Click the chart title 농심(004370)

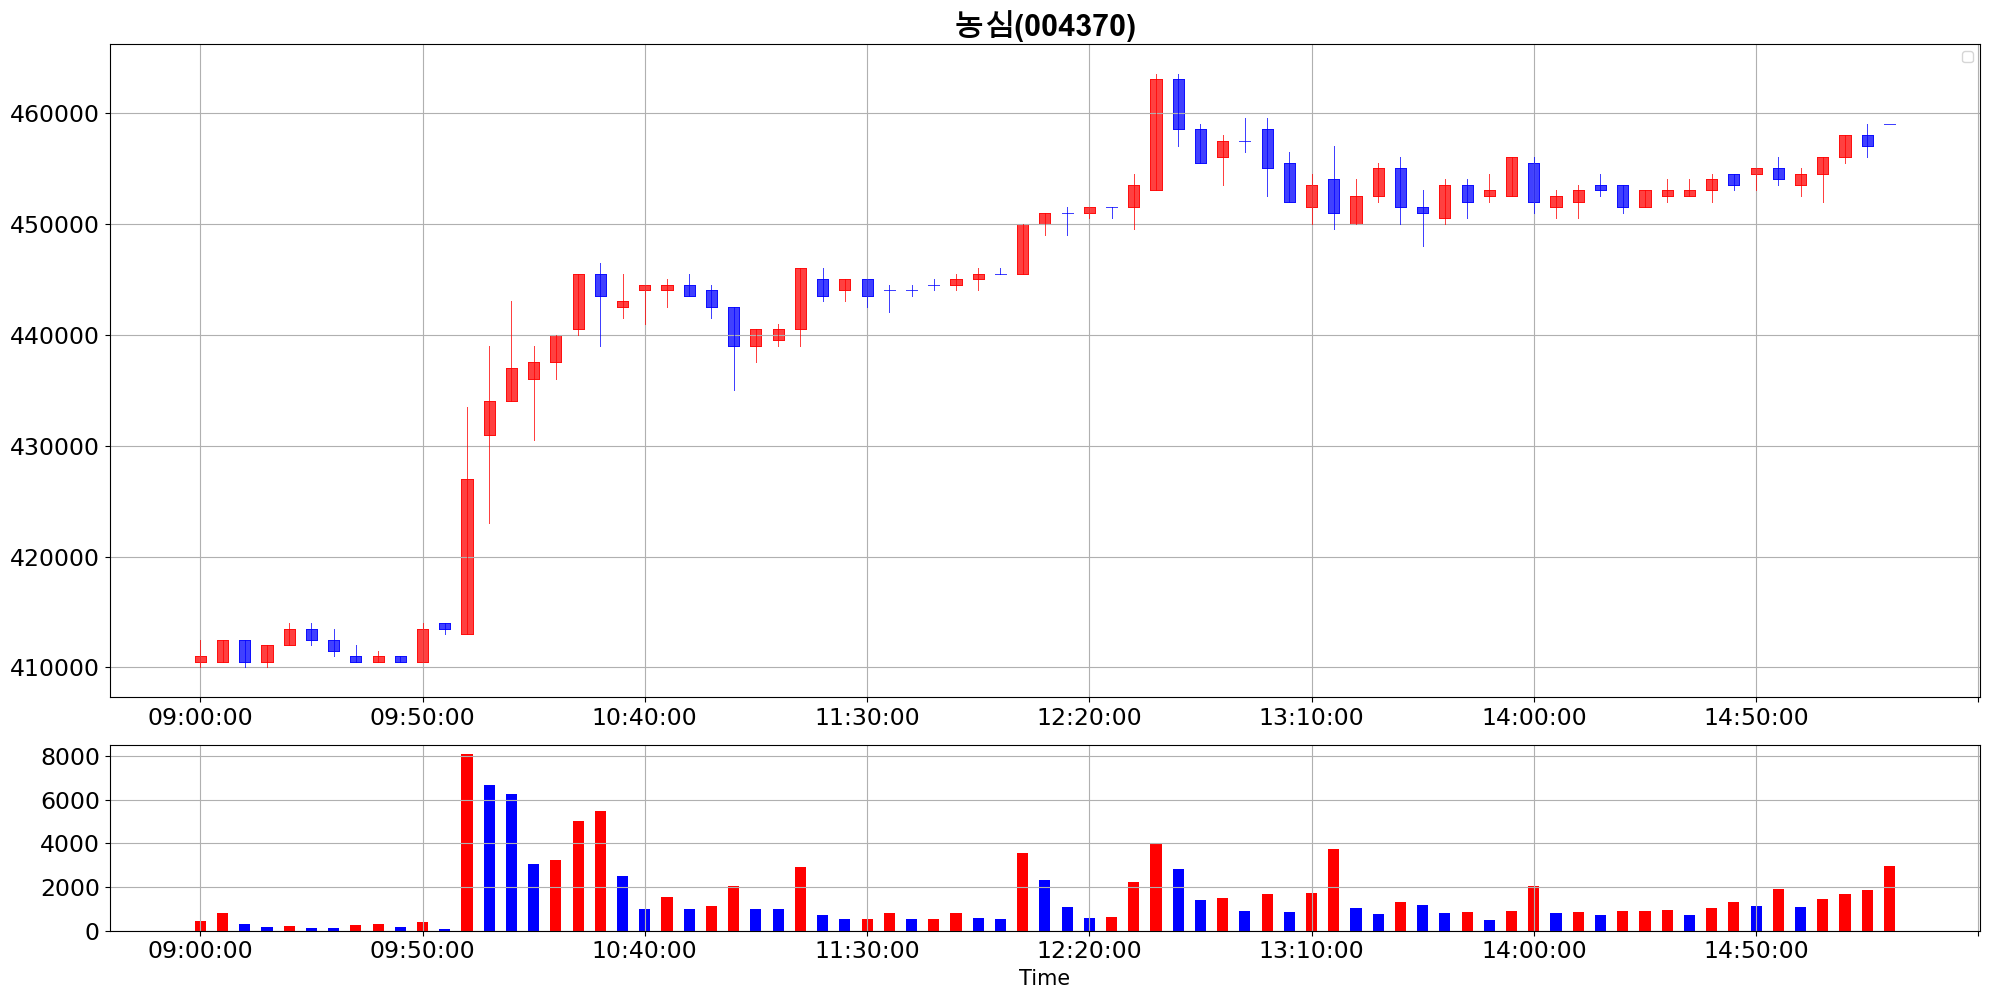pos(1045,24)
